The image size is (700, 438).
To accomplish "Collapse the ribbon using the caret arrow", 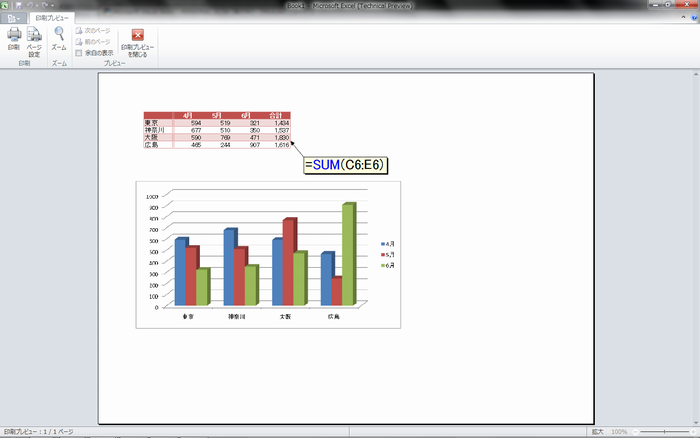I will 681,18.
